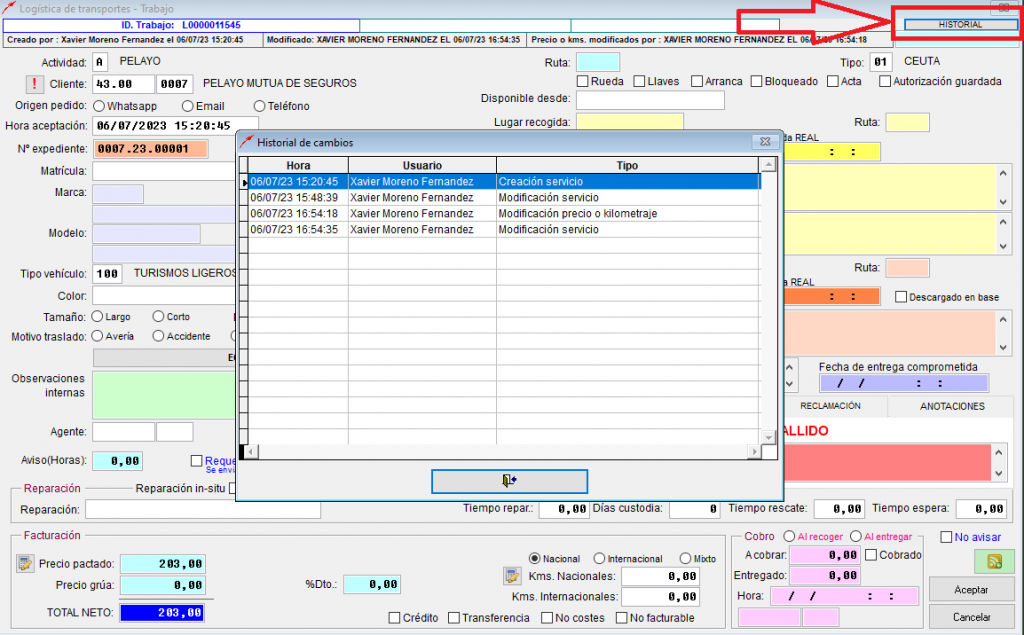Click the calculator icon beside Kms. Nacionales

[510, 576]
